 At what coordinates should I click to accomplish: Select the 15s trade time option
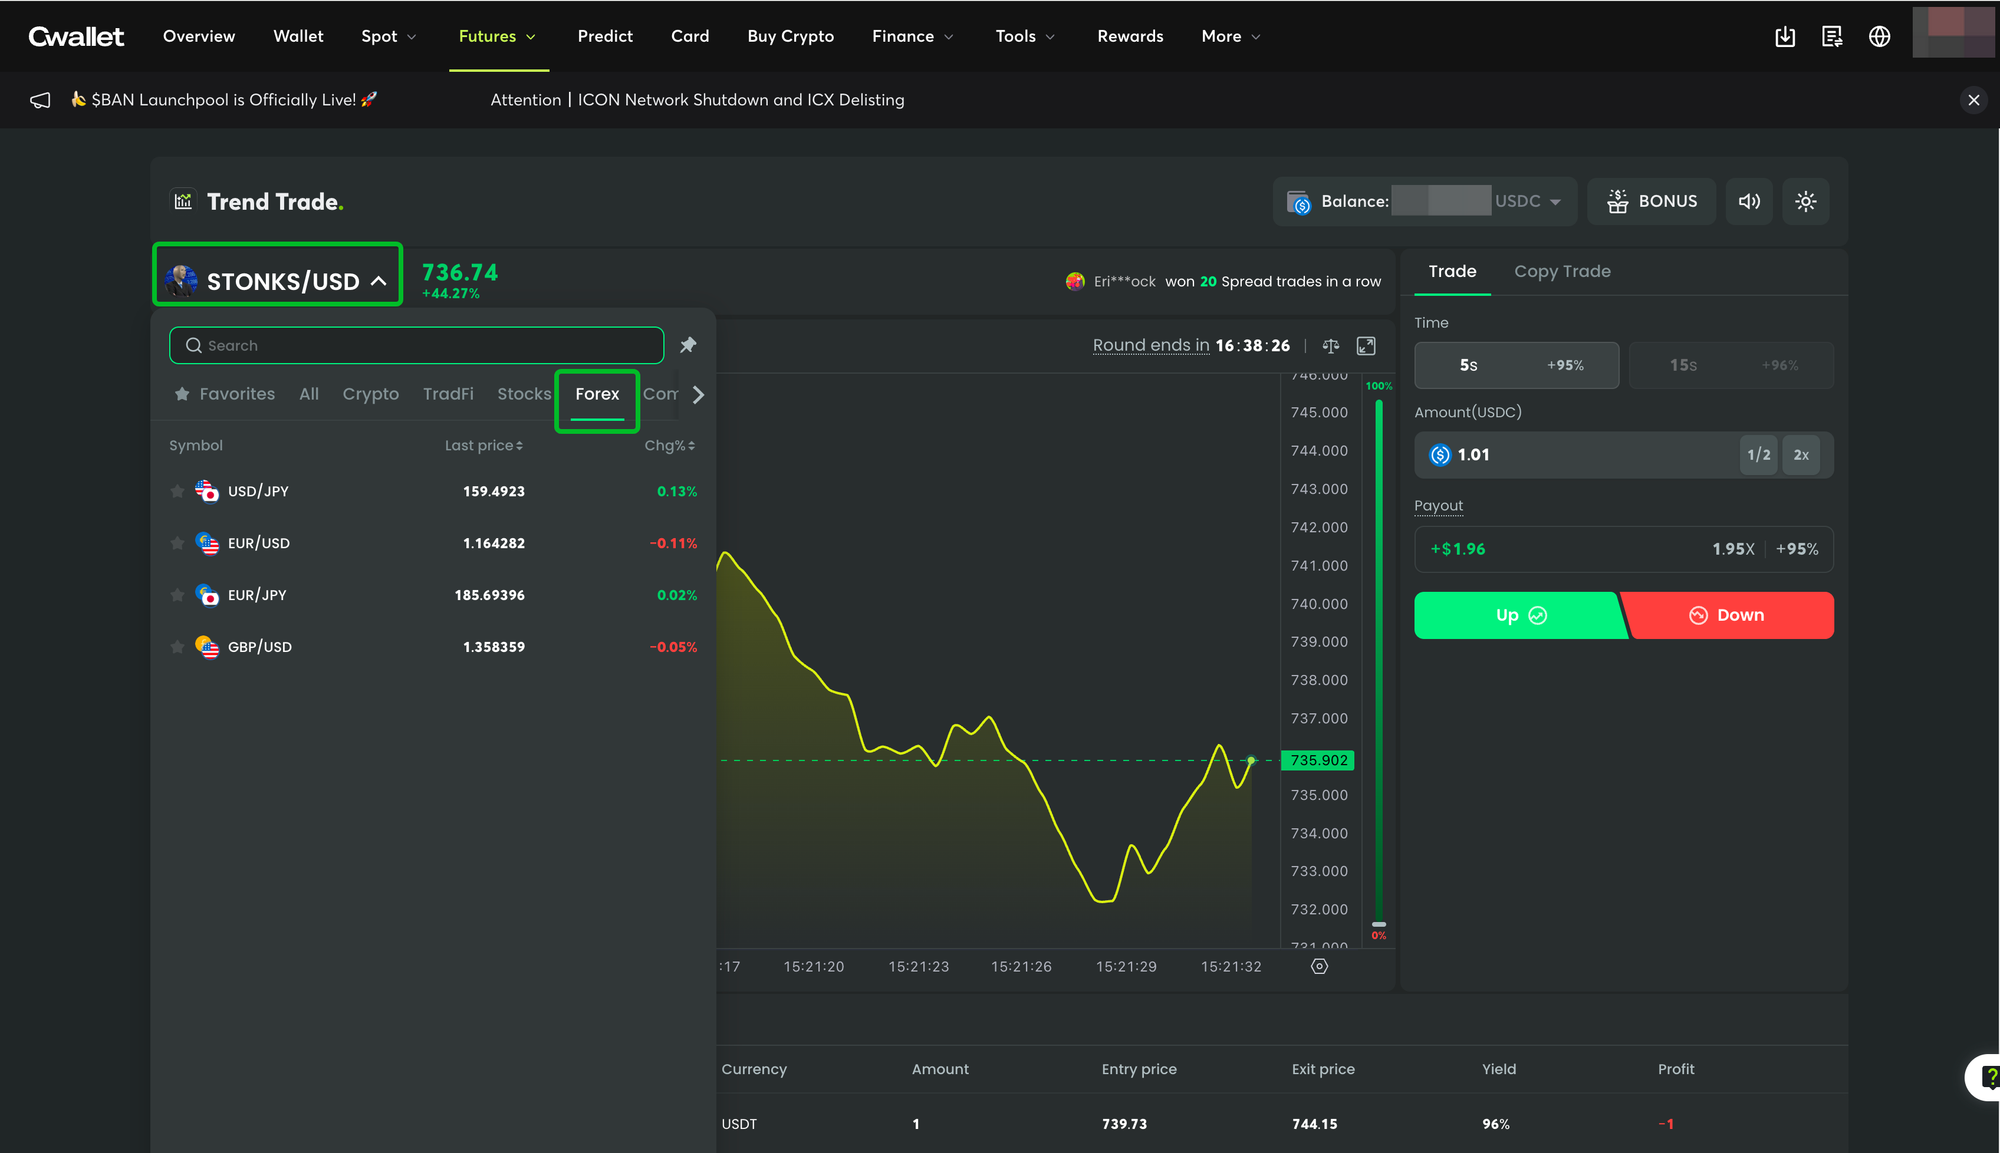(1731, 365)
